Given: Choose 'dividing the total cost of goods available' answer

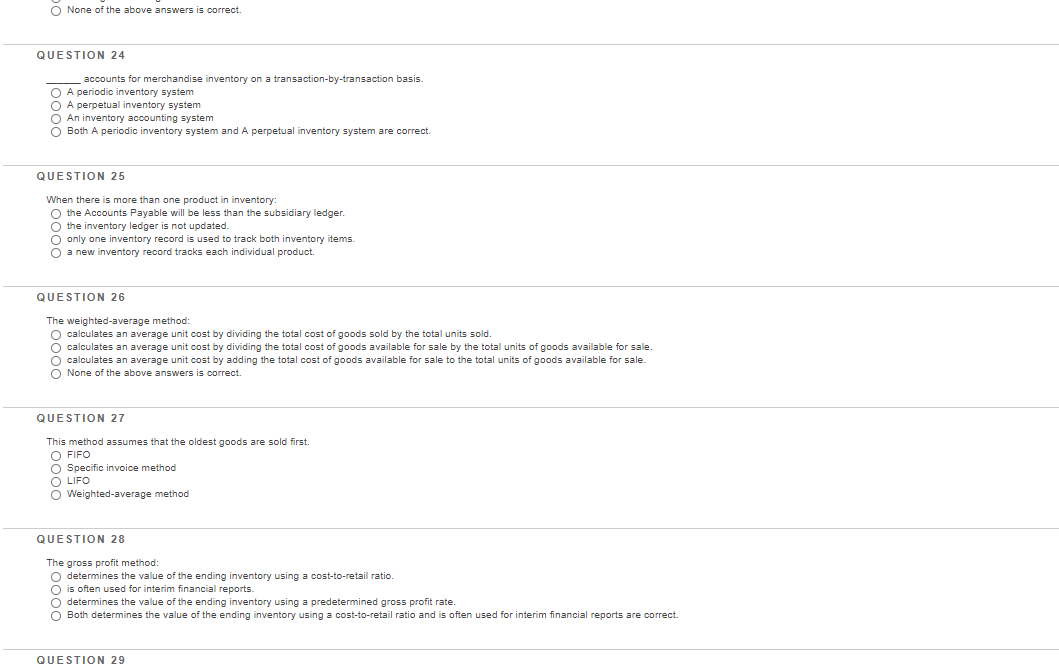Looking at the screenshot, I should (56, 347).
